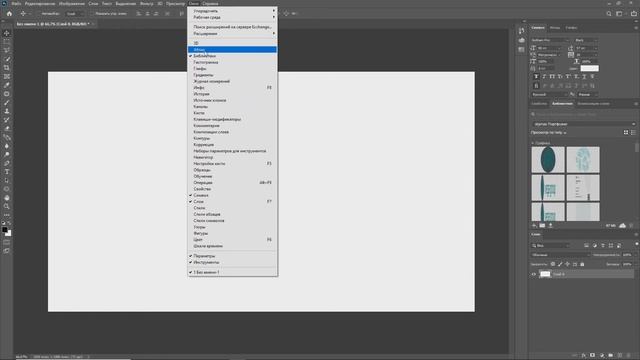Open auto-select Слой dropdown in options bar

pos(75,13)
